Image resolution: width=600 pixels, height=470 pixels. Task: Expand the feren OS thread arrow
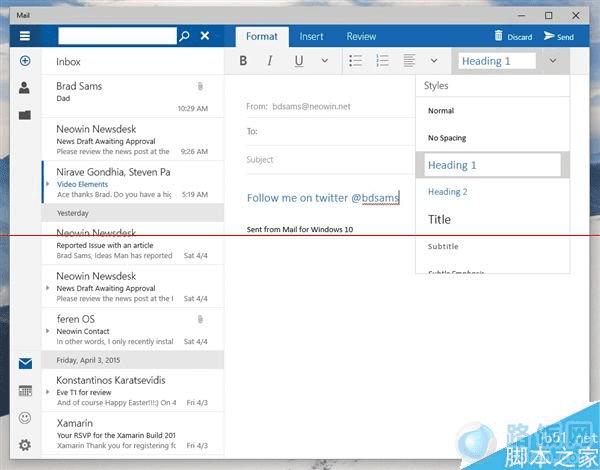[48, 331]
